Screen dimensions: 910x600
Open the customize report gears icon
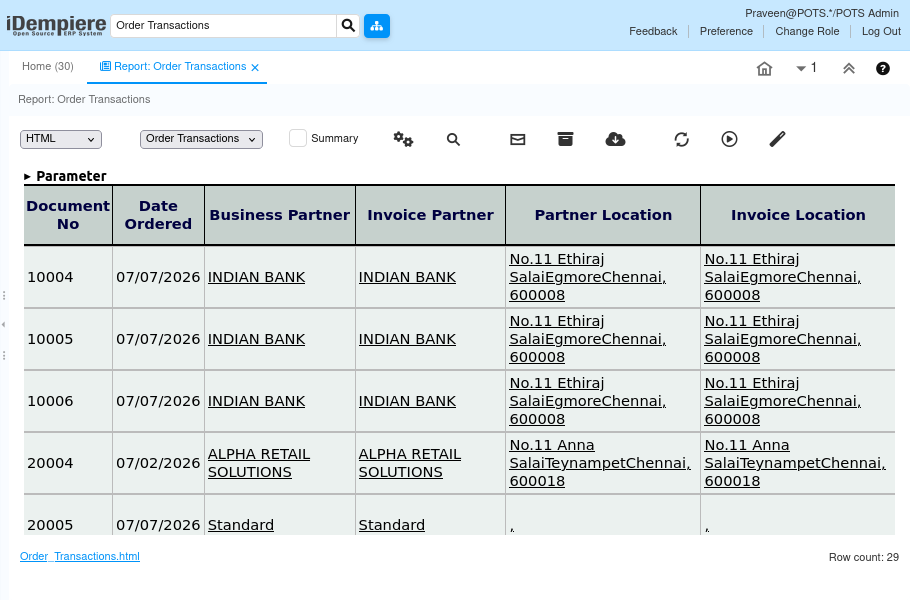tap(403, 139)
